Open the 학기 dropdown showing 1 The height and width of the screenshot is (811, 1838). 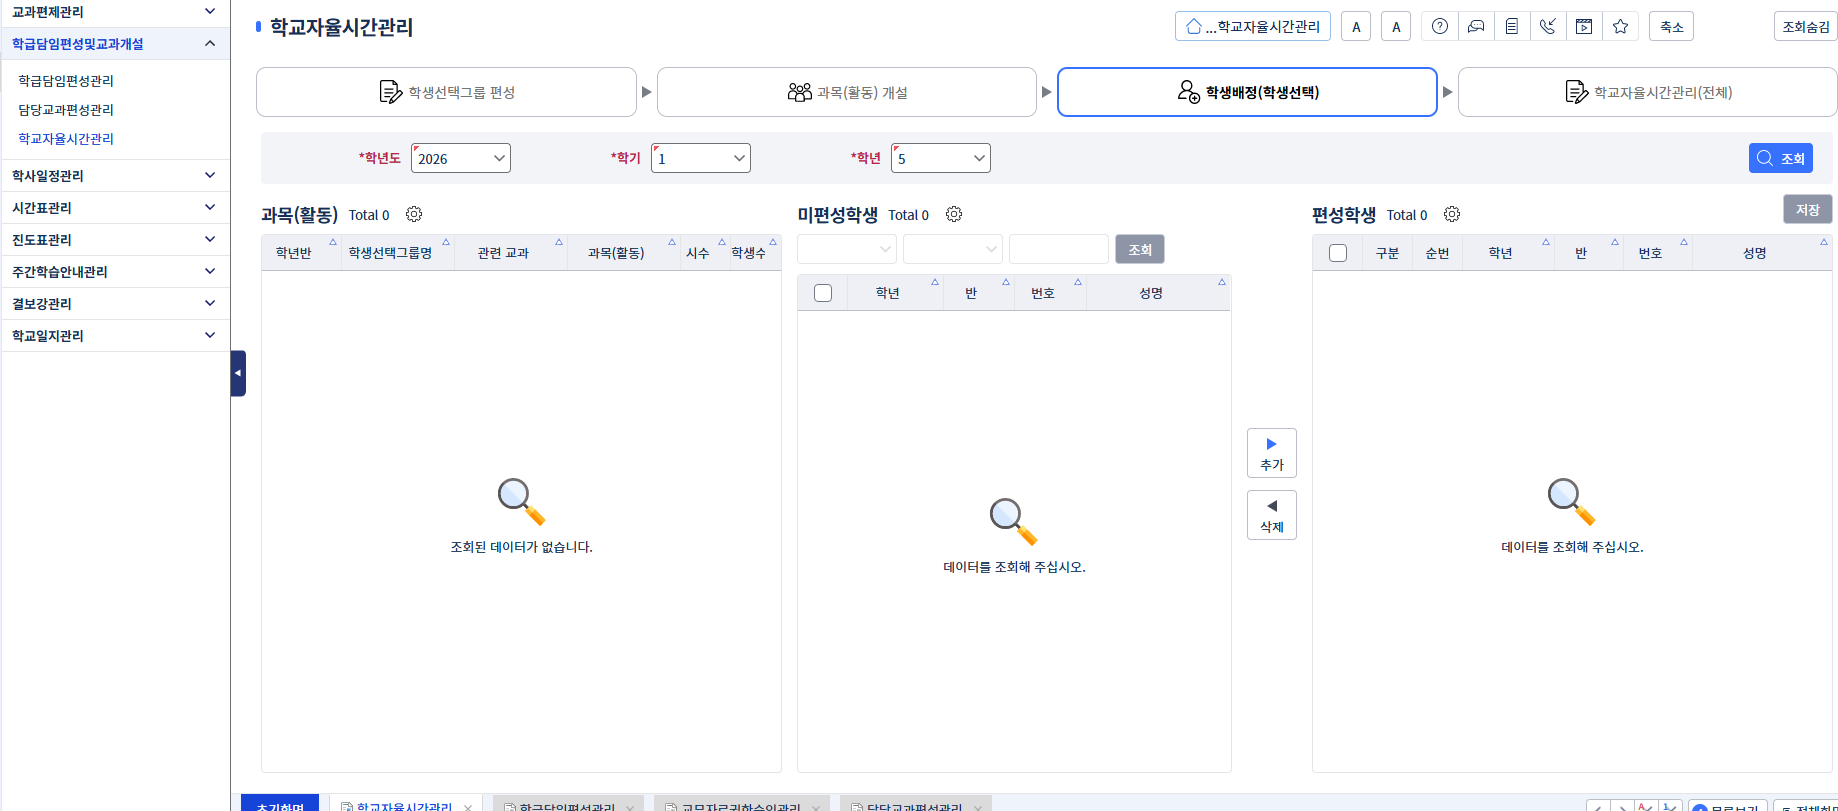pyautogui.click(x=701, y=158)
